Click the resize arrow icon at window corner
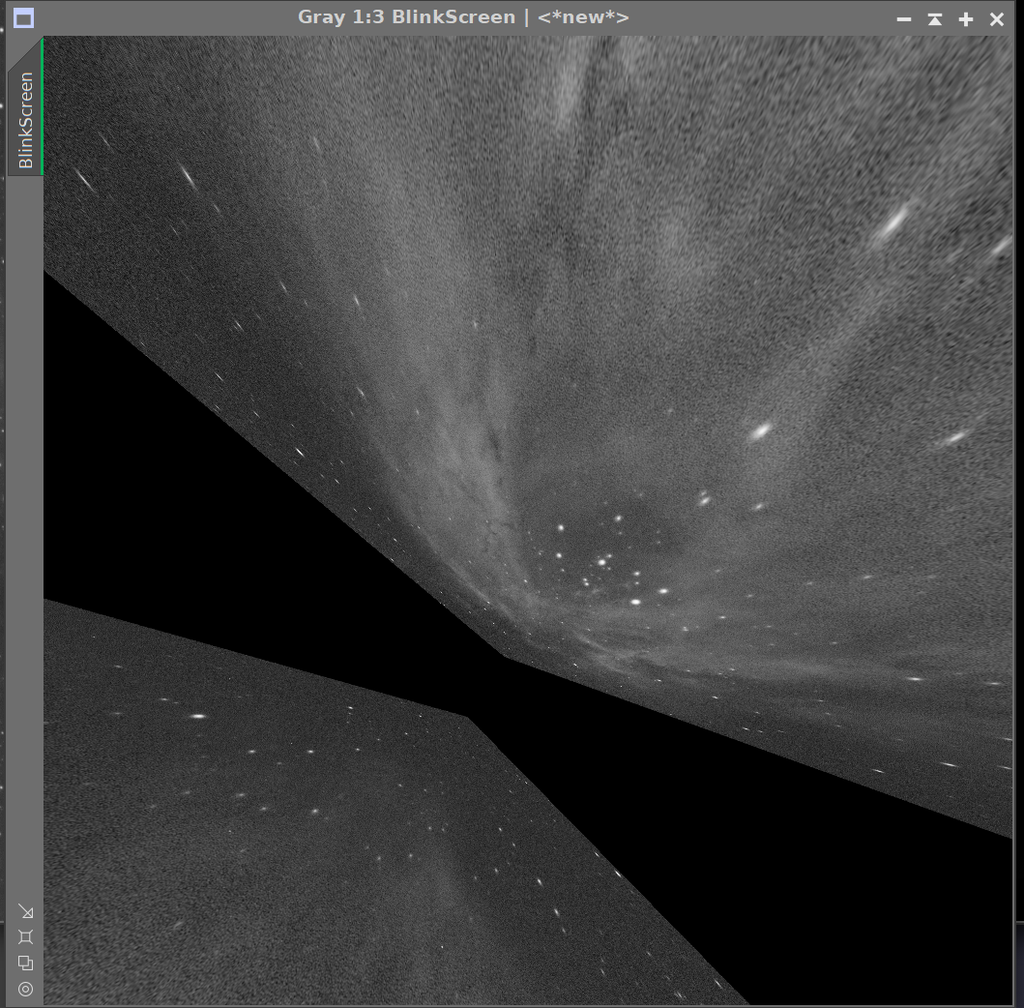Screen dimensions: 1024x1008 click(25, 911)
